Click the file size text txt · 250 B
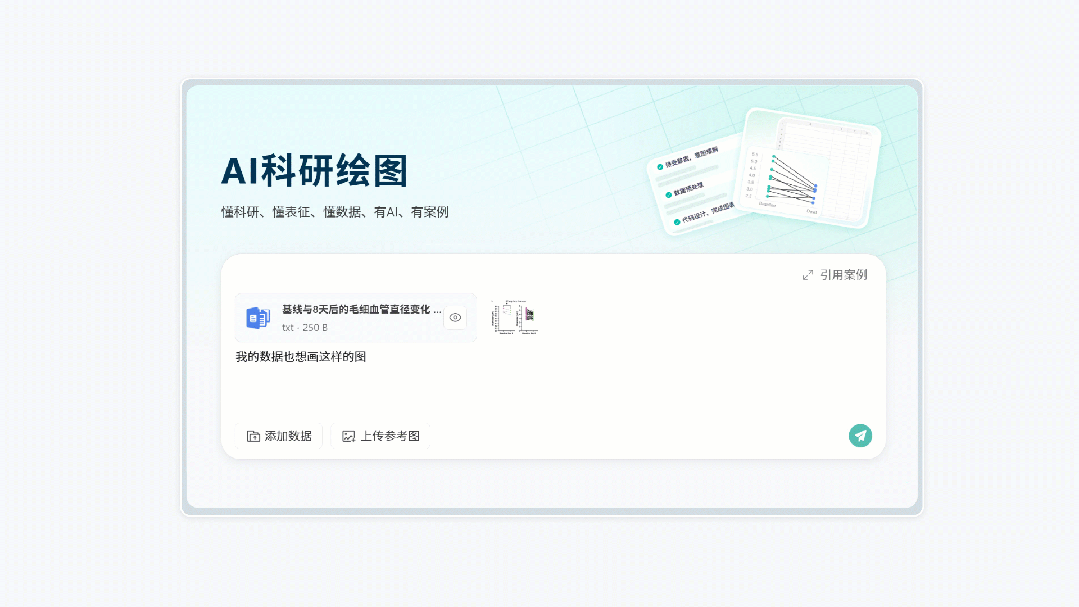Screen dimensions: 1079x607 coord(305,328)
